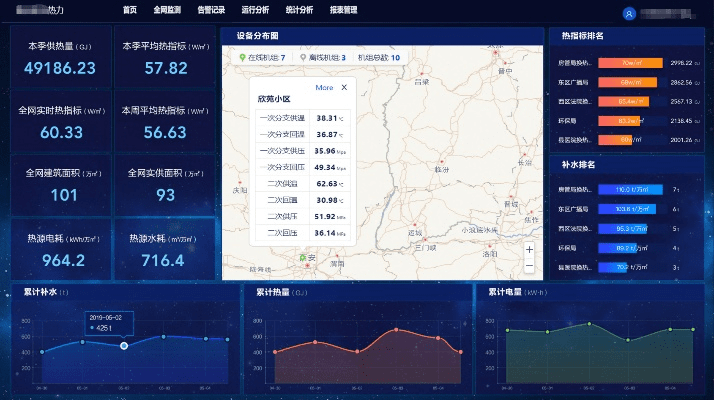The height and width of the screenshot is (400, 714).
Task: Zoom in on the map
Action: tap(529, 250)
